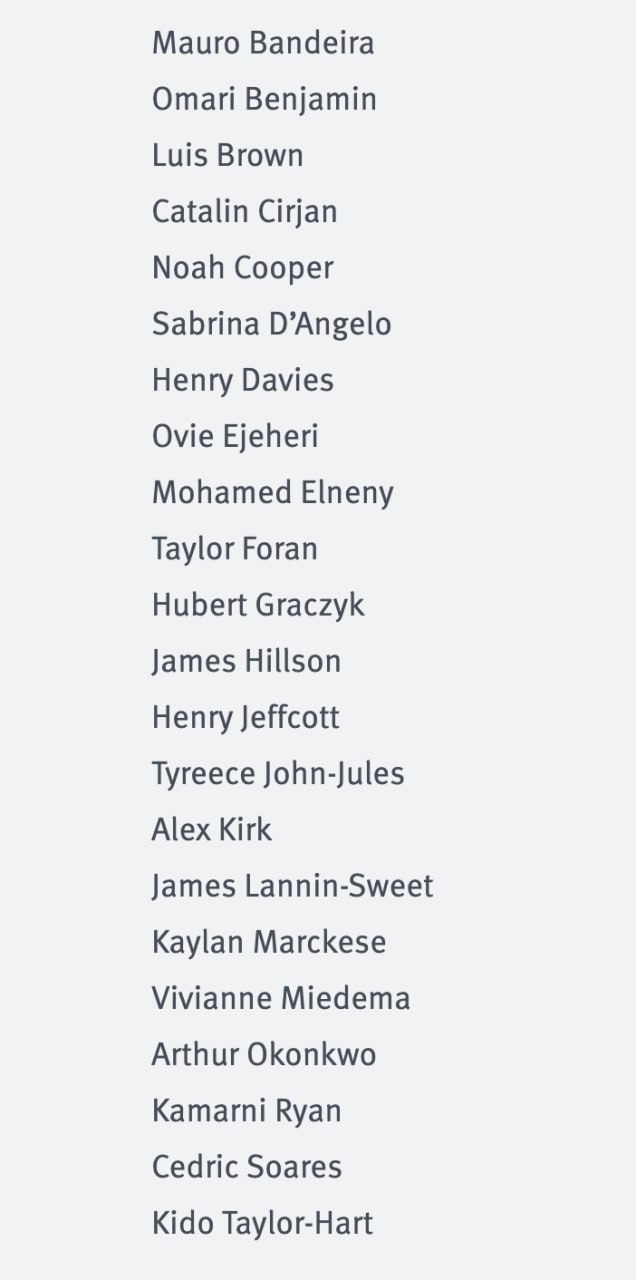636x1280 pixels.
Task: Click Alex Kirk's name
Action: pyautogui.click(x=211, y=829)
